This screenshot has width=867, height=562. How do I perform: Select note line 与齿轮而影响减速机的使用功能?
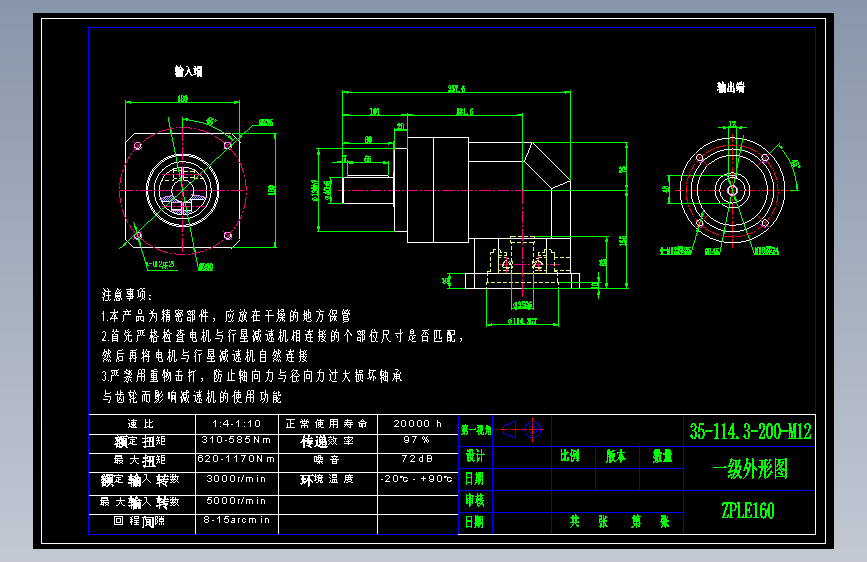(192, 397)
